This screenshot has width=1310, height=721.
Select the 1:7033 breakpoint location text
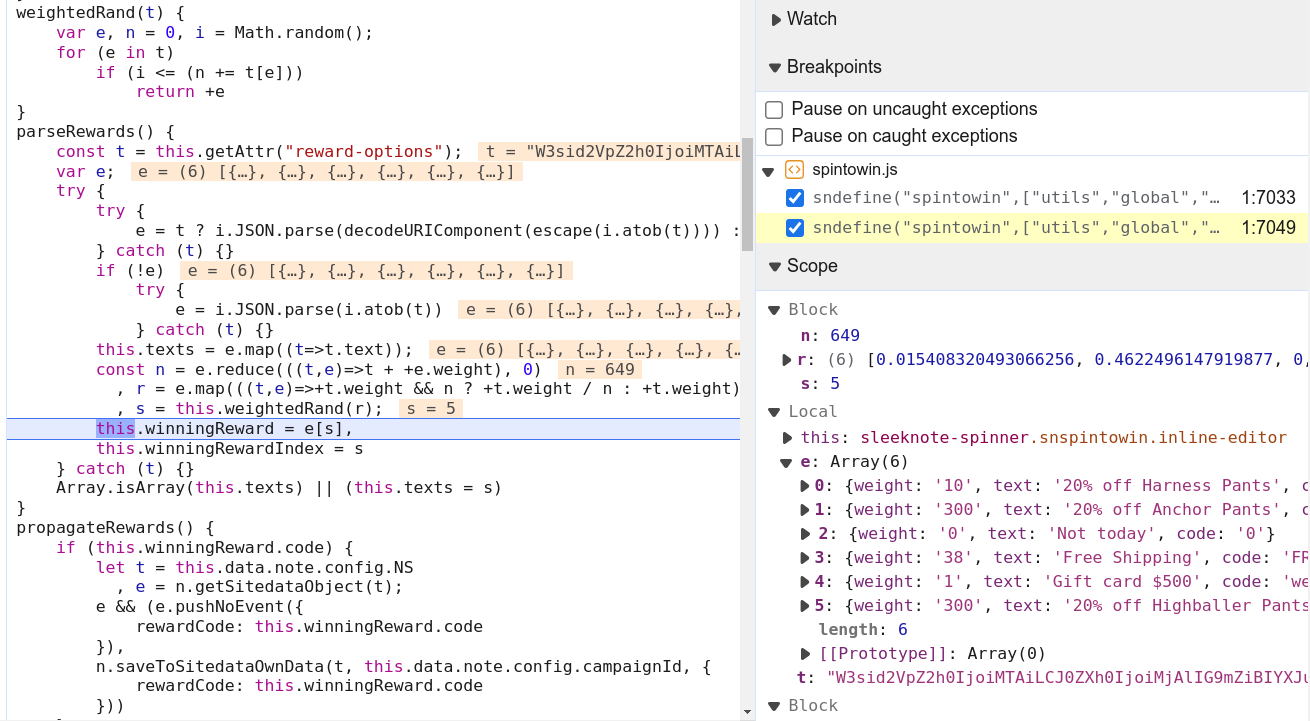point(1268,198)
